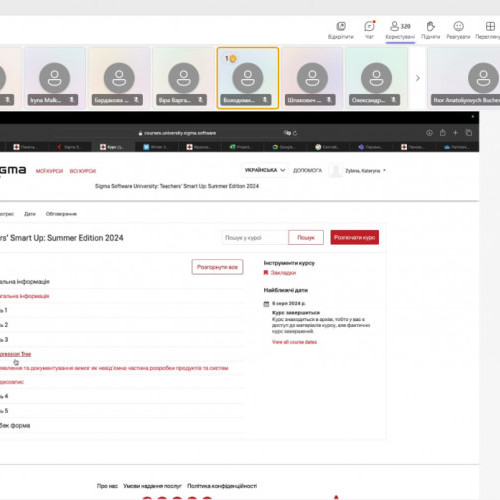Open the browser tab overview icon
Image resolution: width=500 pixels, height=500 pixels.
point(469,133)
